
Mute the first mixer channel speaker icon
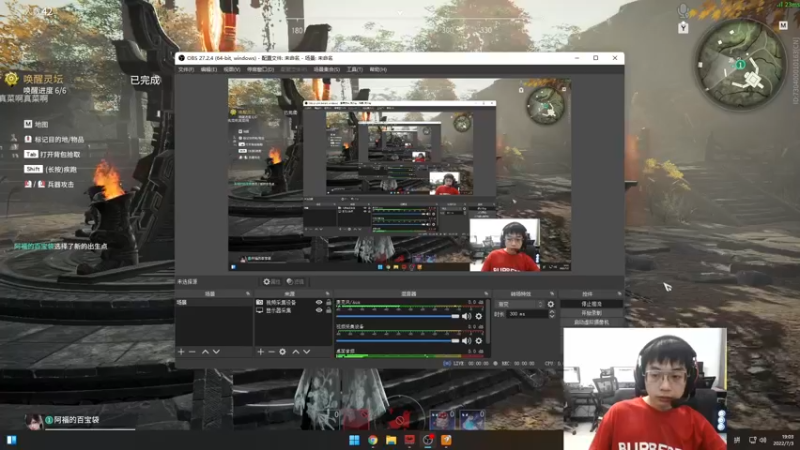pyautogui.click(x=466, y=316)
